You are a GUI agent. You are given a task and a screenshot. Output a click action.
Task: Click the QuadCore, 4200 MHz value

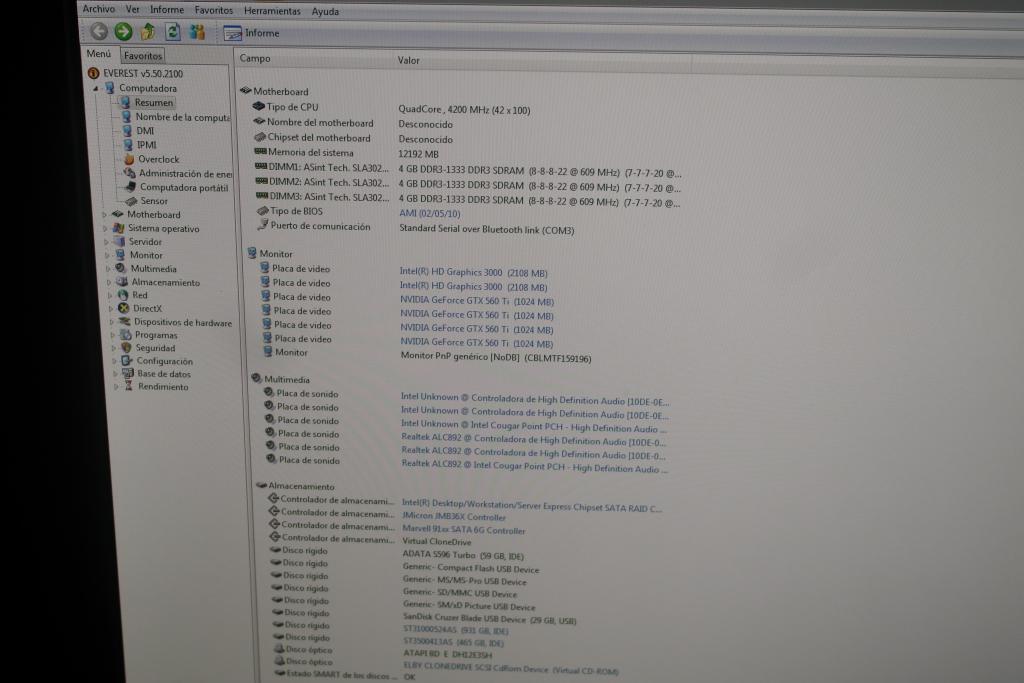464,110
